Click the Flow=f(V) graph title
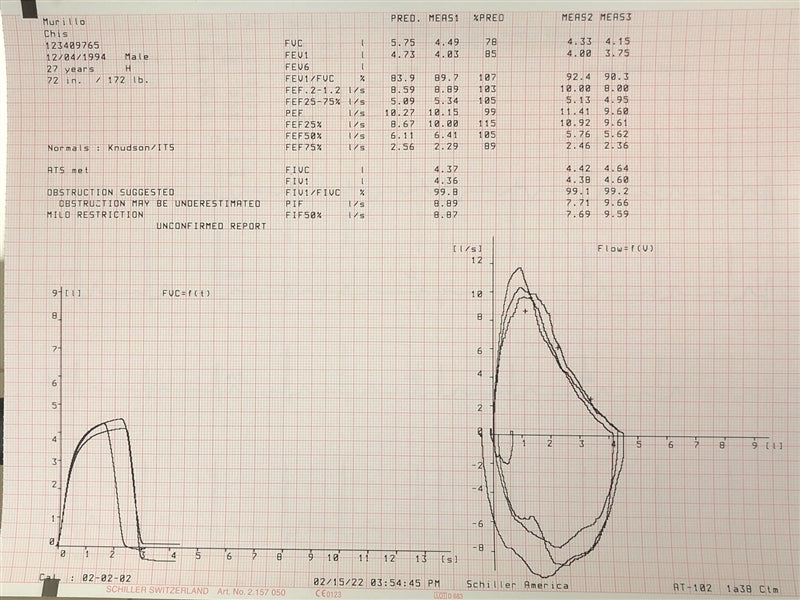800x600 pixels. tap(626, 247)
